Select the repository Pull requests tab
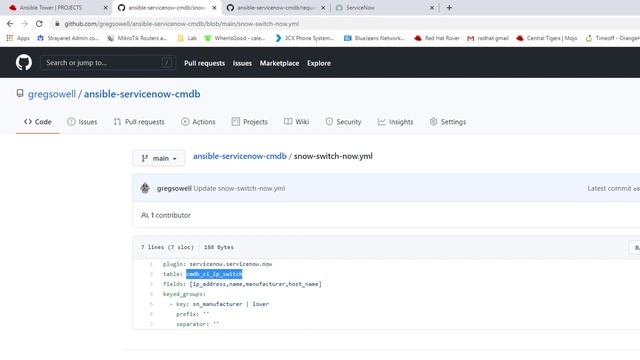This screenshot has width=640, height=360. coord(139,122)
